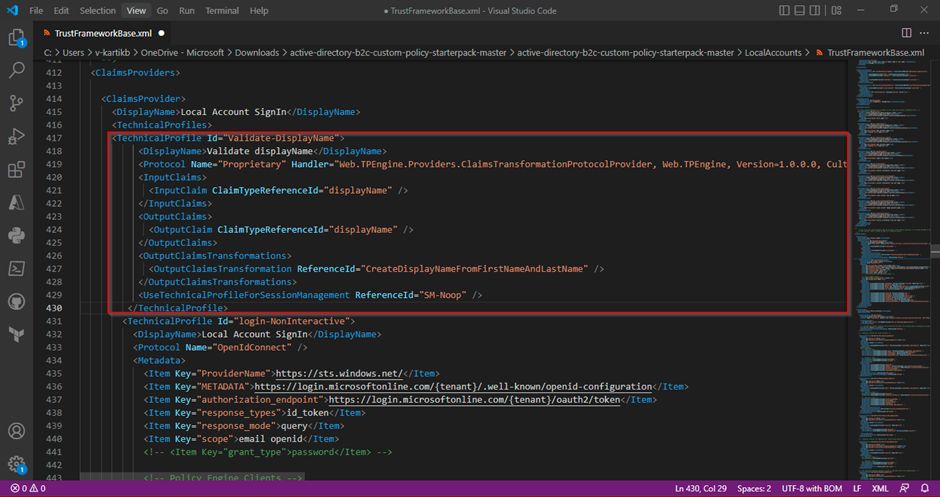Screen dimensions: 940x497
Task: Open the Terminal menu
Action: pyautogui.click(x=222, y=10)
